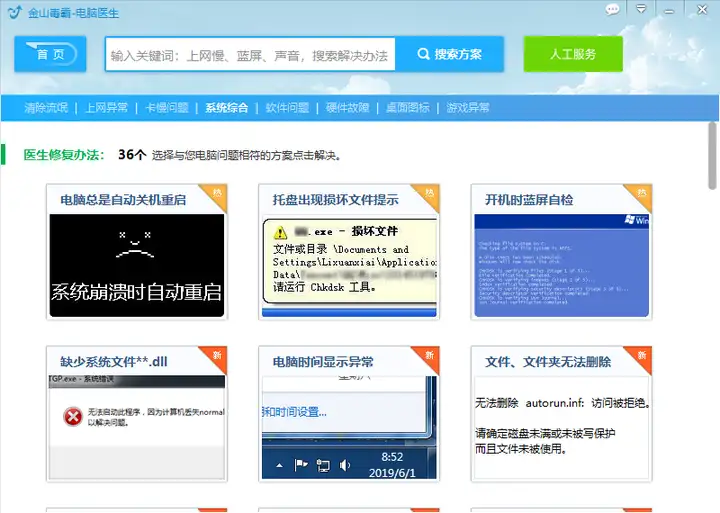The image size is (720, 513).
Task: Minimize the 电脑医生 window
Action: pos(669,11)
